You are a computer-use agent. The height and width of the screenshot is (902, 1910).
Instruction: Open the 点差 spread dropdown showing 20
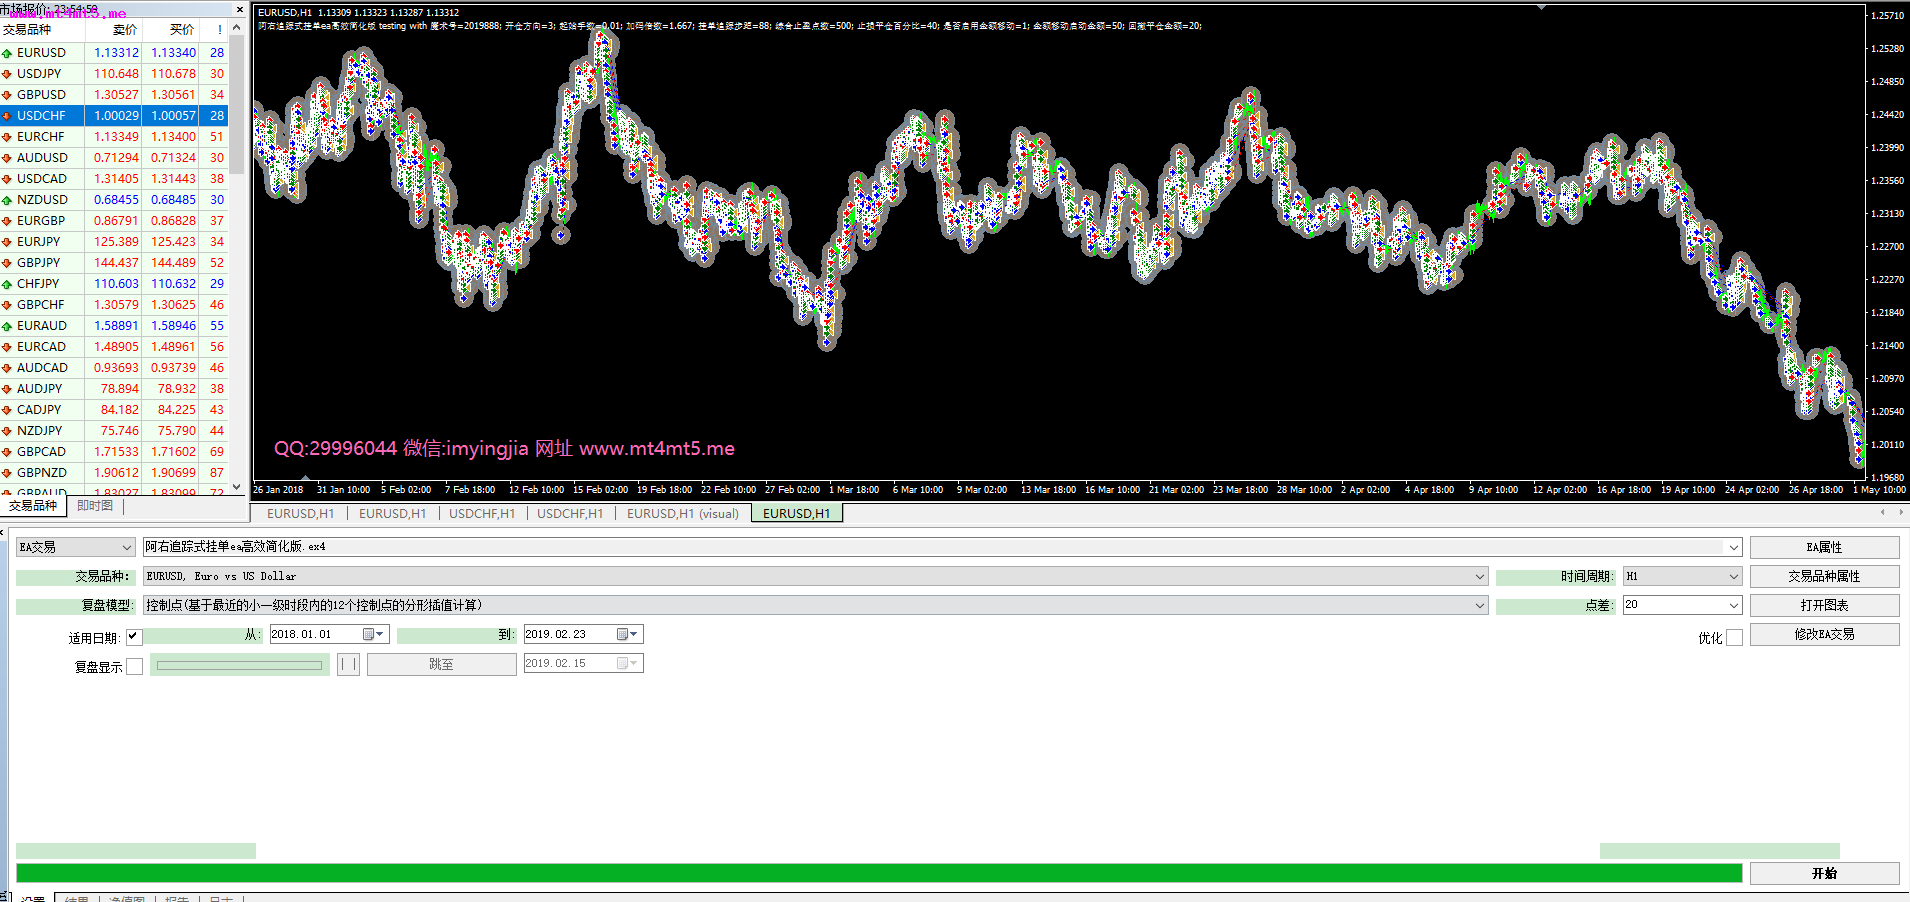pyautogui.click(x=1734, y=606)
